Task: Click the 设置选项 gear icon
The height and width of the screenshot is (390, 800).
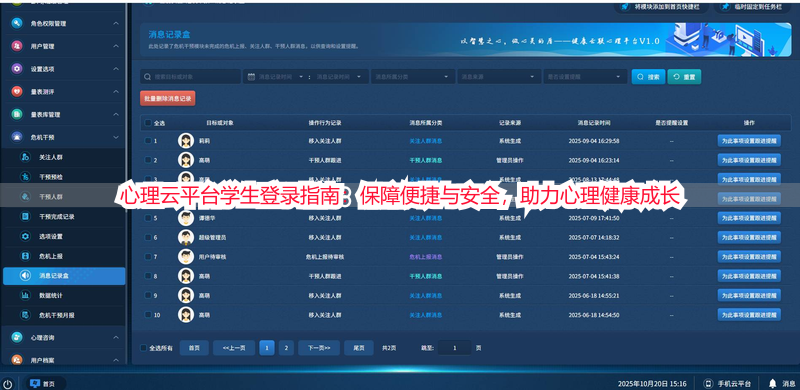Action: click(x=17, y=69)
